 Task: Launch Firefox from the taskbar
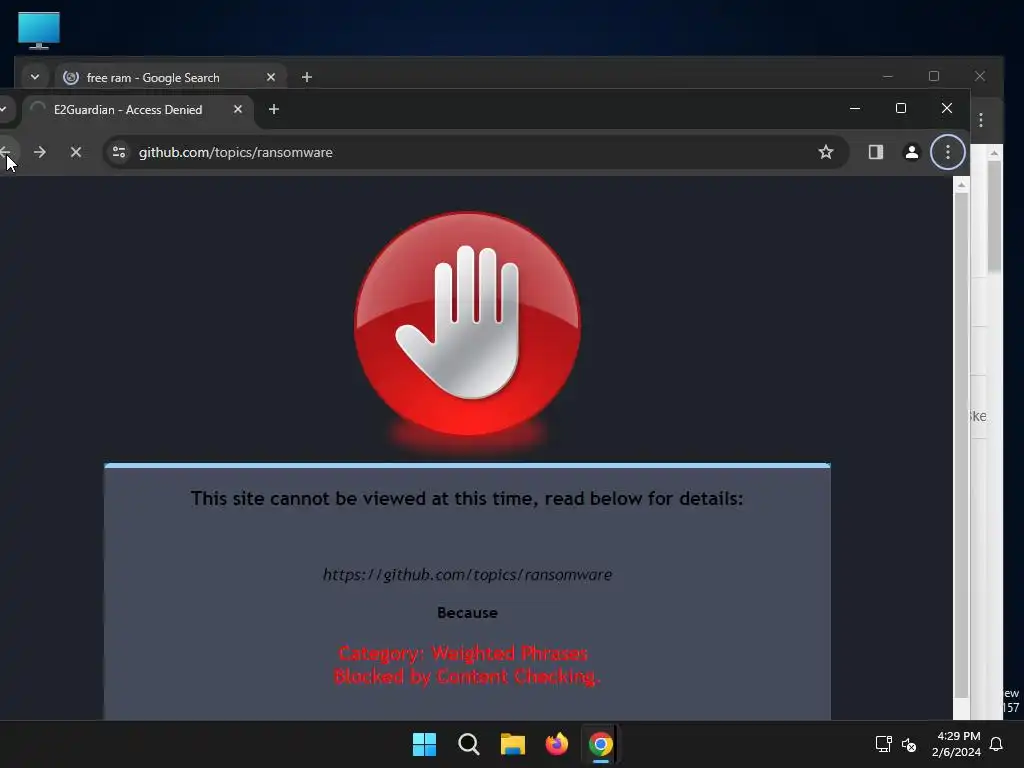point(556,744)
